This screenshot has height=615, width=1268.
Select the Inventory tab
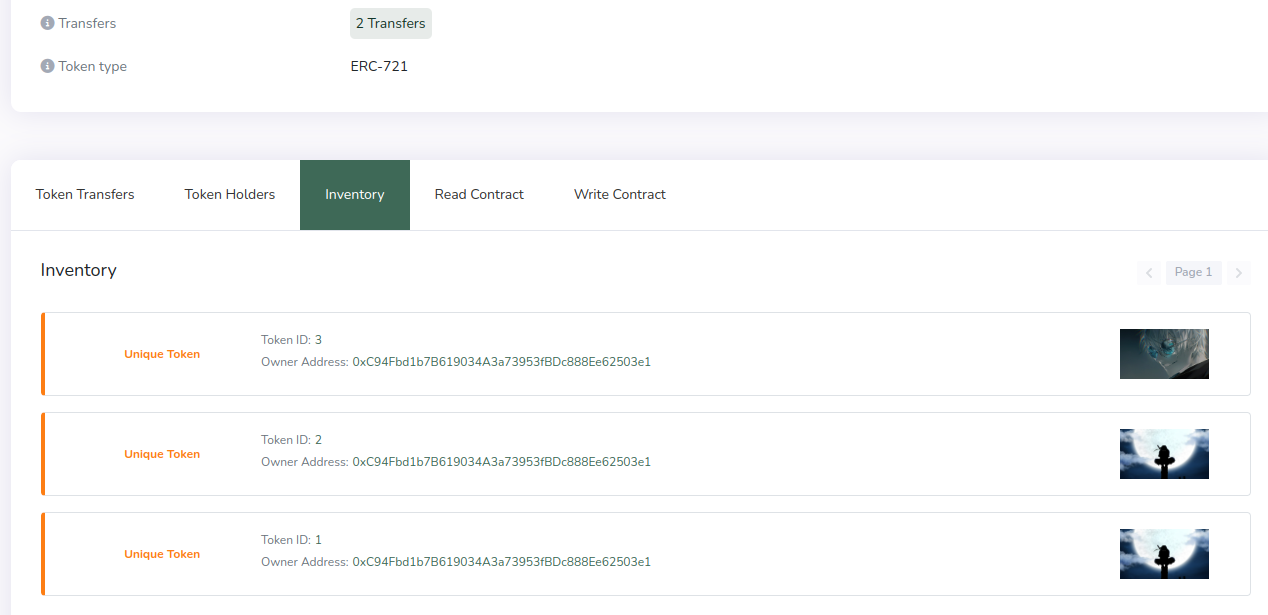click(354, 194)
